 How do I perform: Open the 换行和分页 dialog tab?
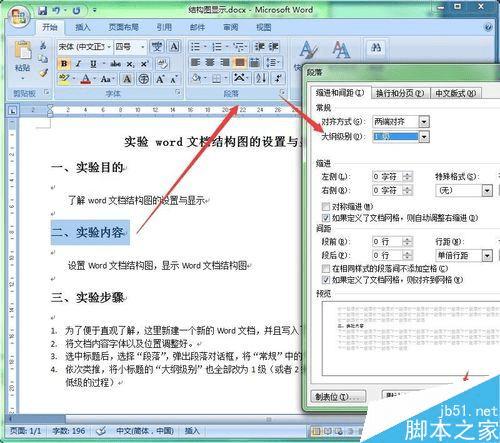pyautogui.click(x=400, y=93)
